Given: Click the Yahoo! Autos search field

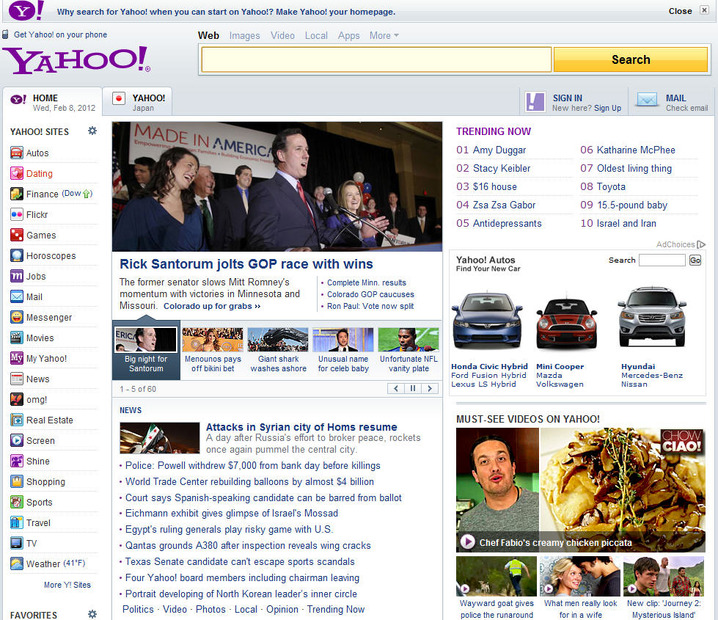Looking at the screenshot, I should point(662,260).
